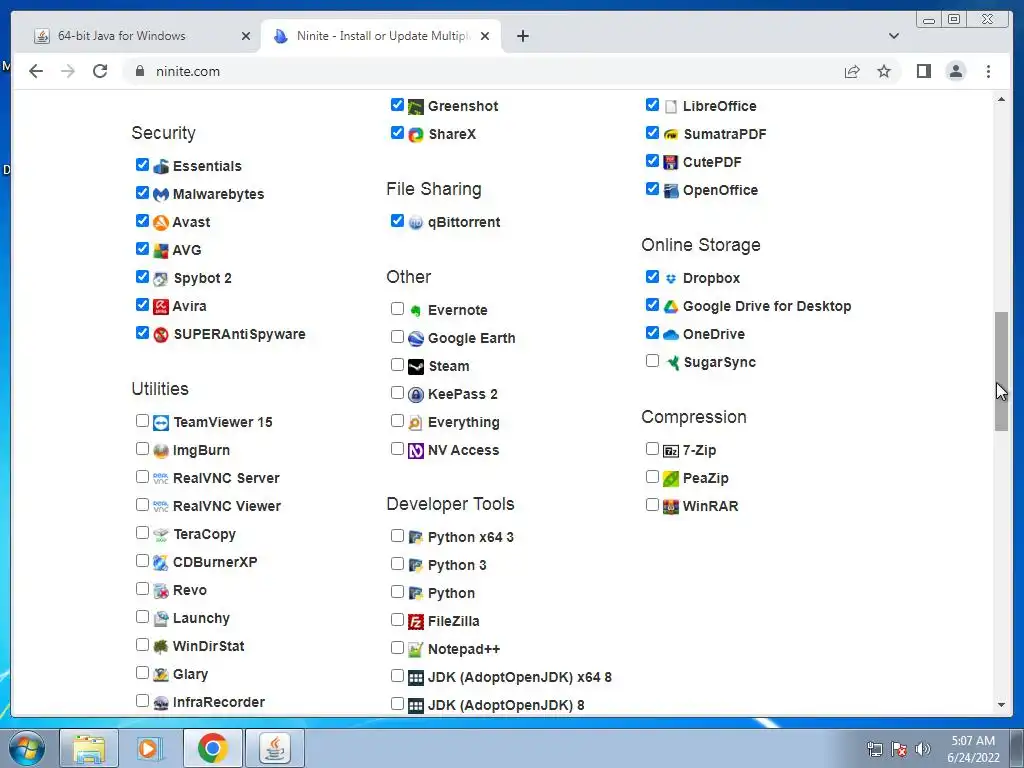Screen dimensions: 1024x768
Task: Click the CDBurnerXP icon
Action: [x=161, y=562]
